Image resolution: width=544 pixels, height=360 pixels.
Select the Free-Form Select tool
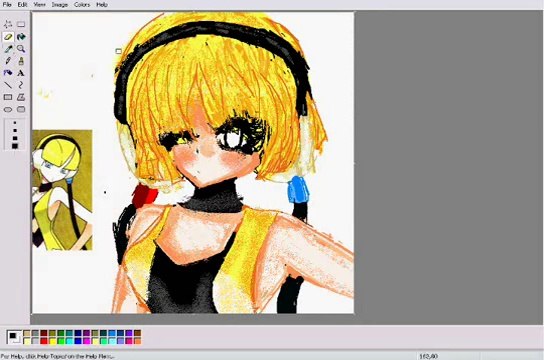click(8, 24)
